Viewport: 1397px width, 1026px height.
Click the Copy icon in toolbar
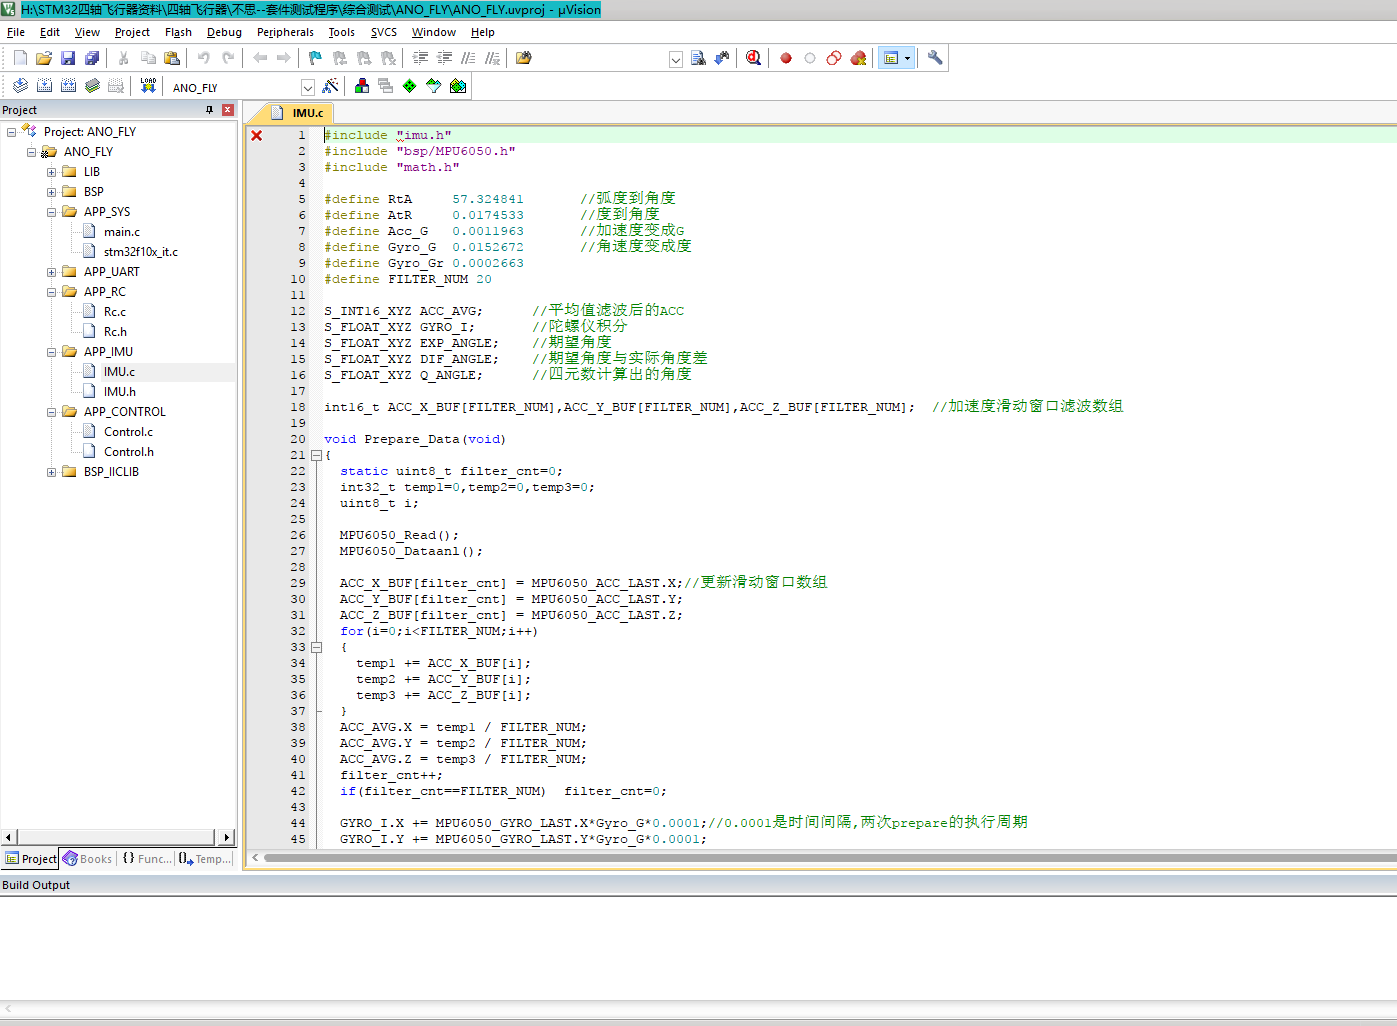pos(148,58)
